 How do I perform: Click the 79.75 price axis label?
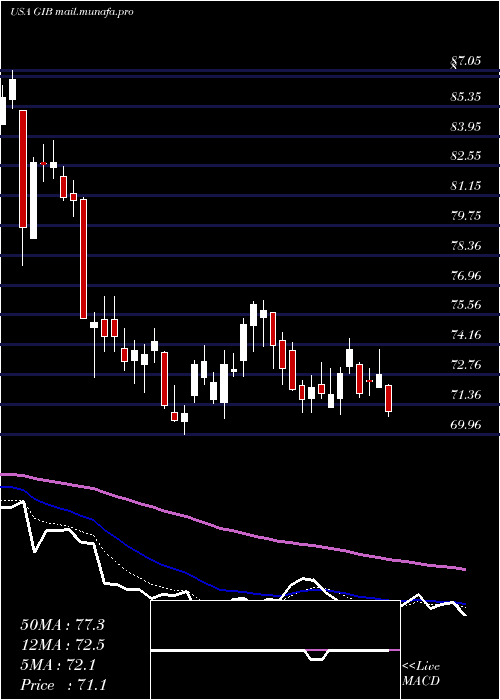(x=466, y=216)
